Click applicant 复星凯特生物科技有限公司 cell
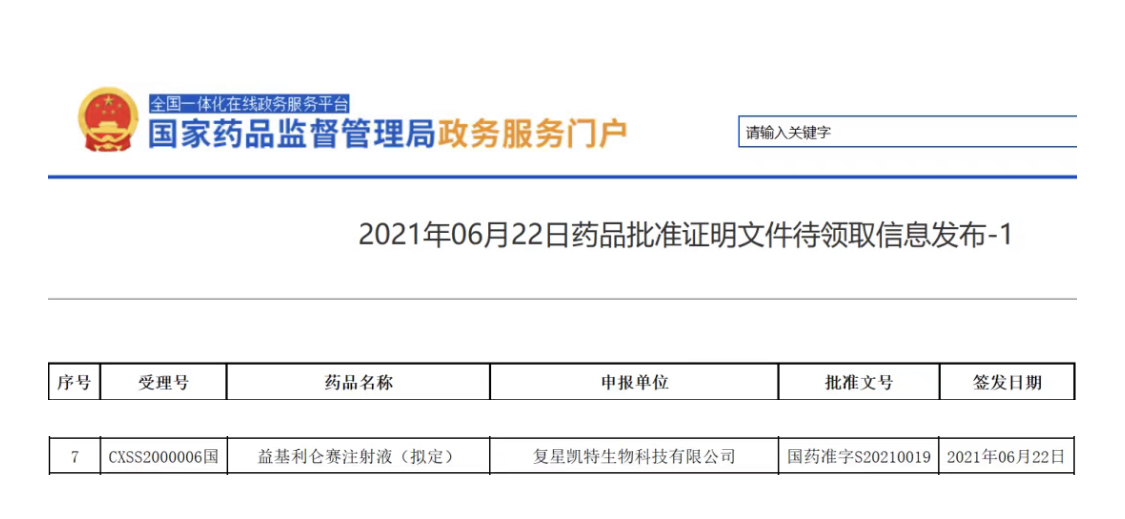The image size is (1125, 519). click(x=634, y=457)
